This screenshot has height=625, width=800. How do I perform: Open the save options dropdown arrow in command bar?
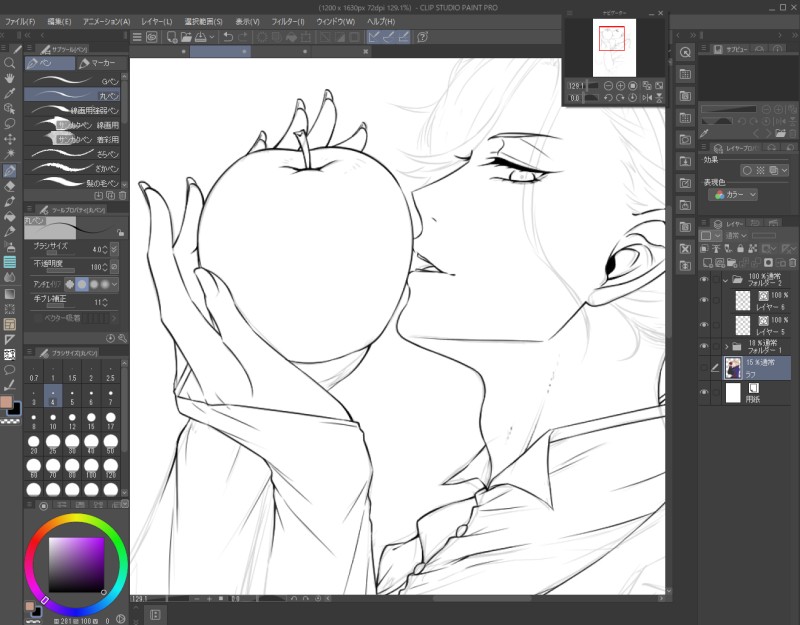point(212,37)
